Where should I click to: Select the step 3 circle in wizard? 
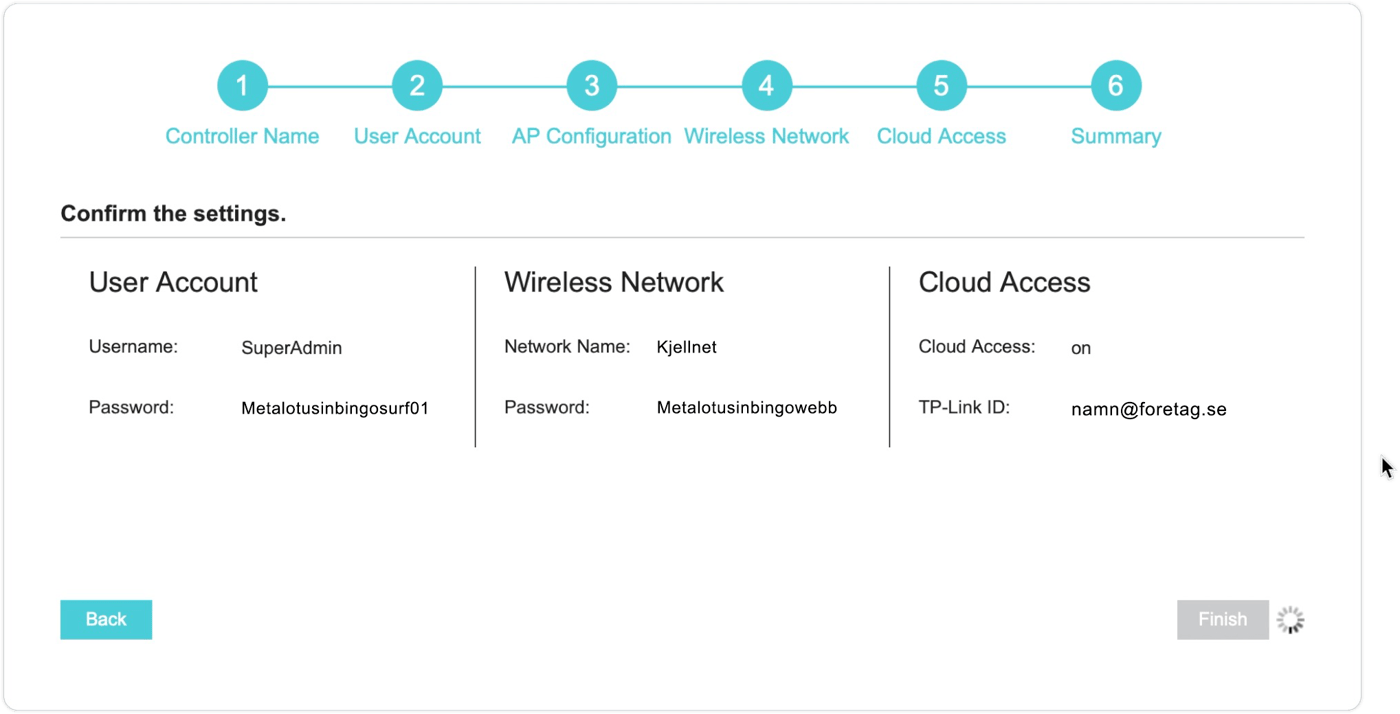pyautogui.click(x=591, y=86)
